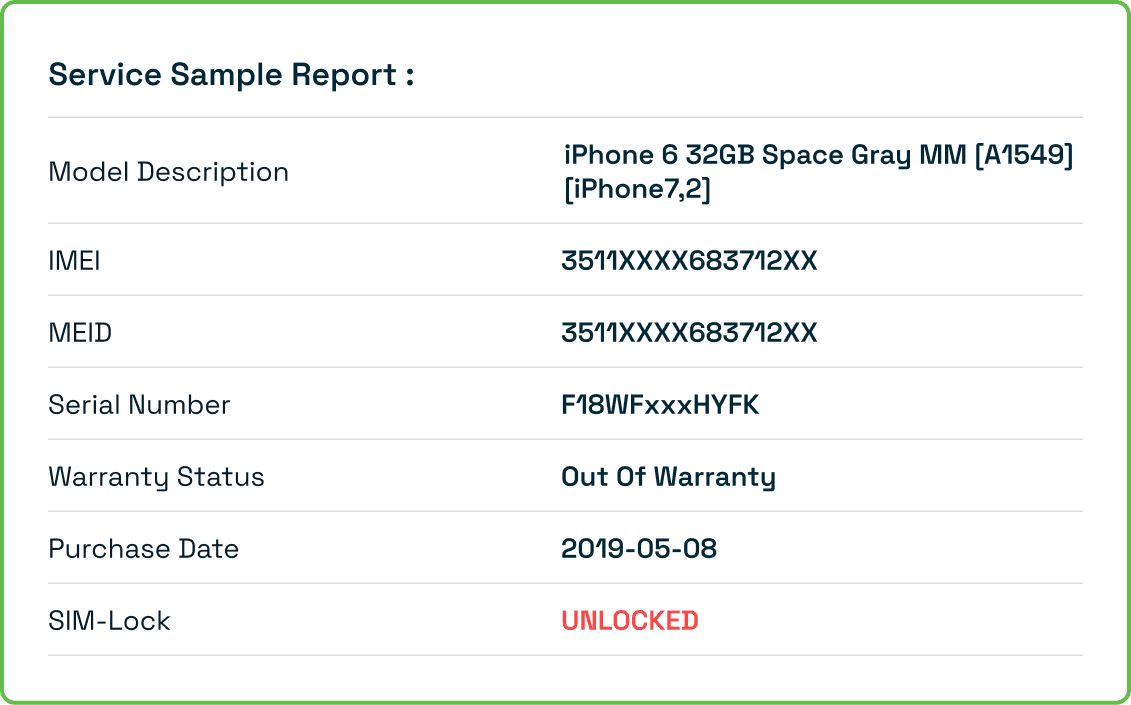Screen dimensions: 1131x705
Task: Click the Purchase Date label
Action: tap(143, 549)
